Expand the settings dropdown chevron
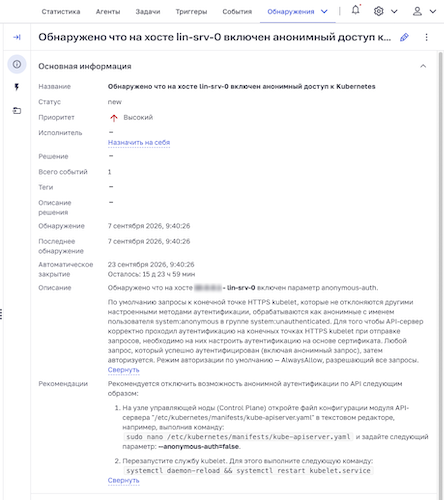This screenshot has height=500, width=444. 394,11
